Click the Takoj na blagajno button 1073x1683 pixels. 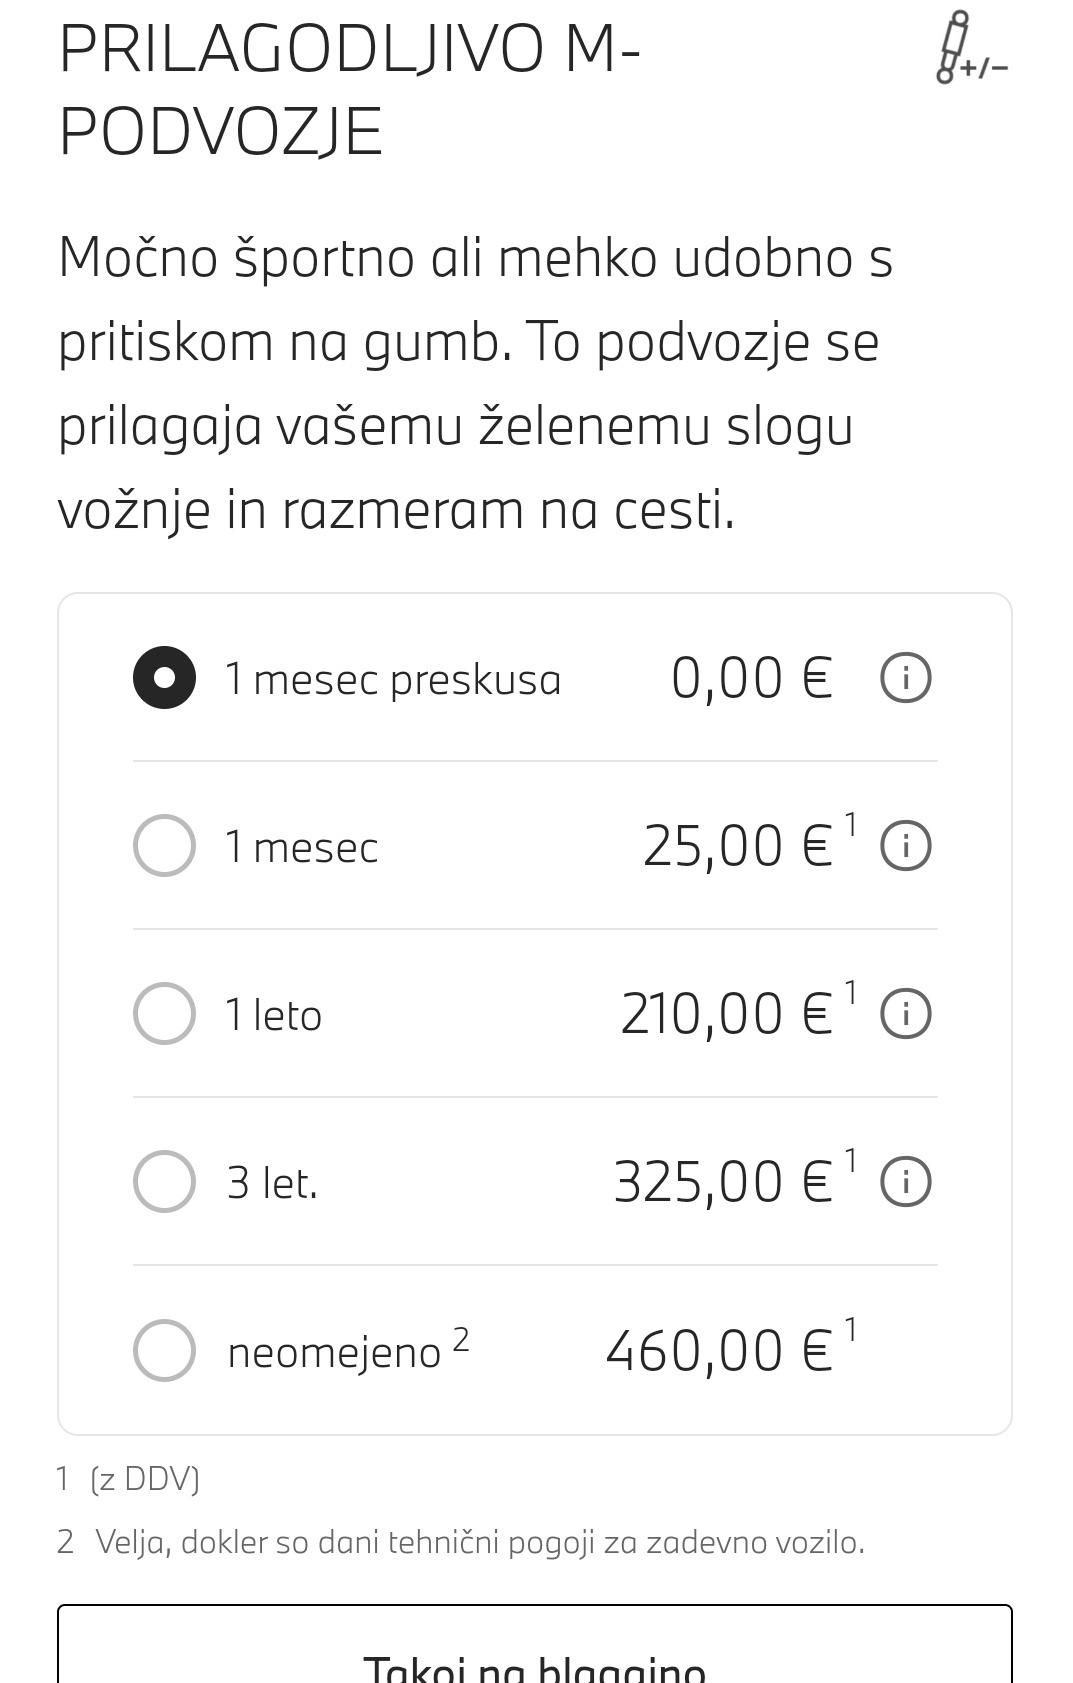[x=535, y=1655]
